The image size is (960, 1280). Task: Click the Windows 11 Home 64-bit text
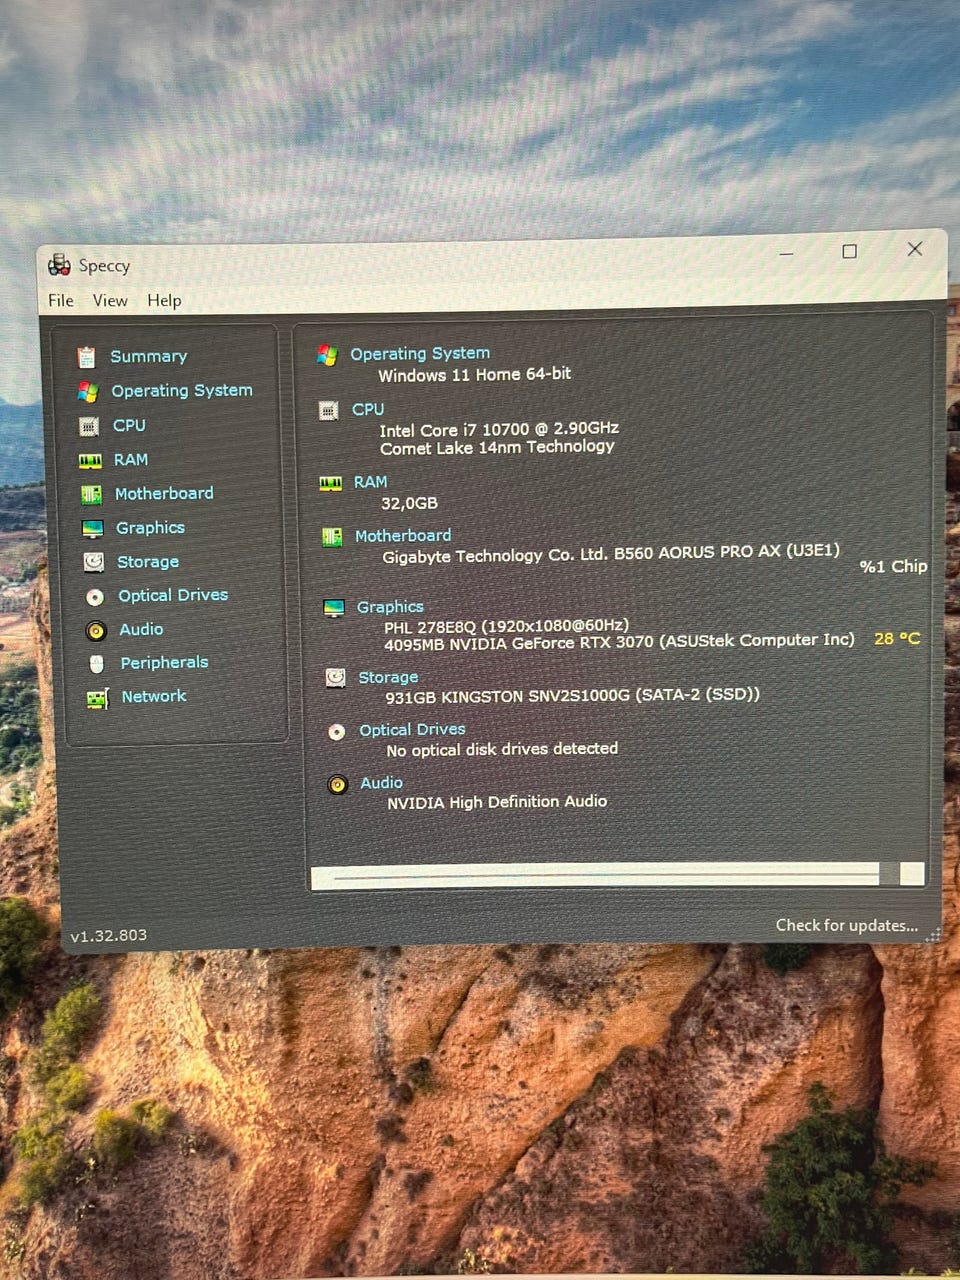coord(474,375)
